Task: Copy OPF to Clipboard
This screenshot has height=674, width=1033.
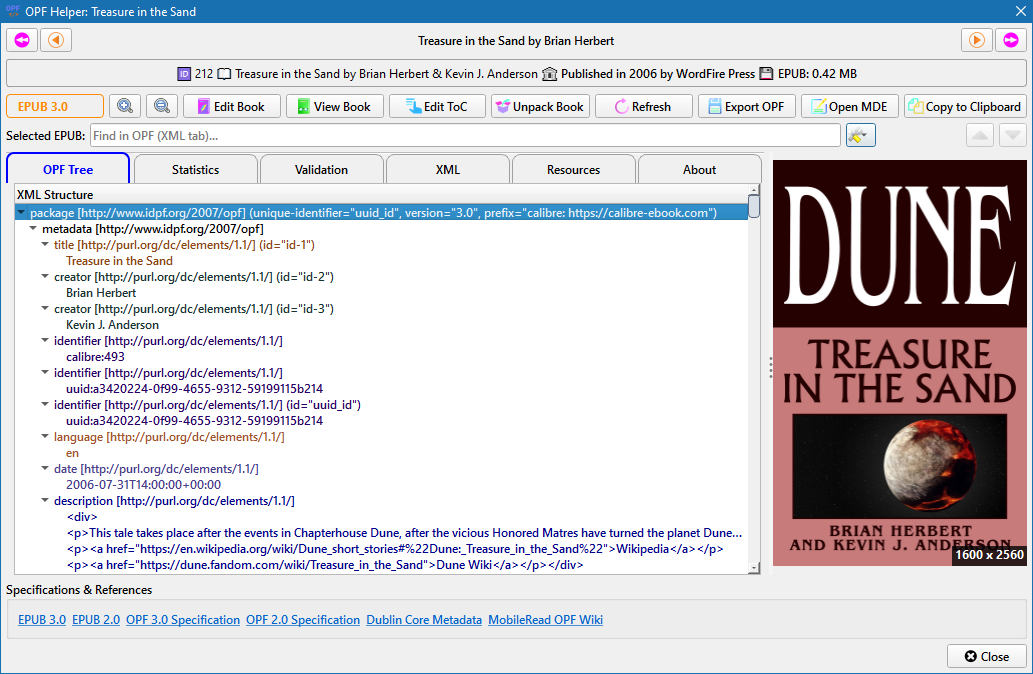Action: tap(965, 106)
